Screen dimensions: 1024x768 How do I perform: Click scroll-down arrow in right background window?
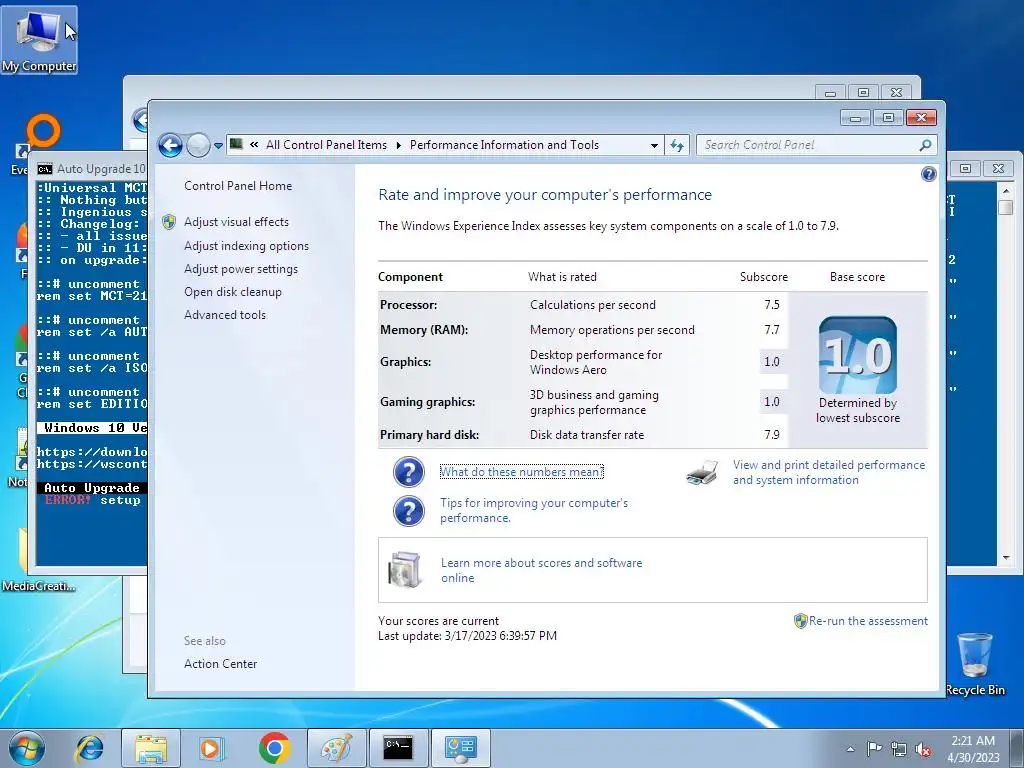click(x=1006, y=558)
